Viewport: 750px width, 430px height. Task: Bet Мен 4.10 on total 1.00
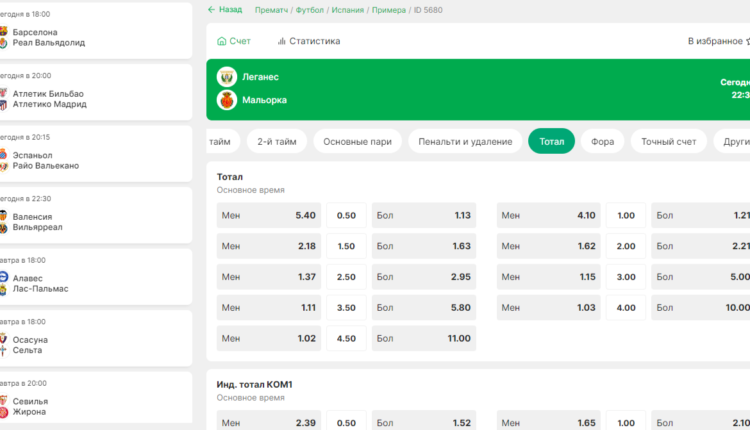(549, 215)
